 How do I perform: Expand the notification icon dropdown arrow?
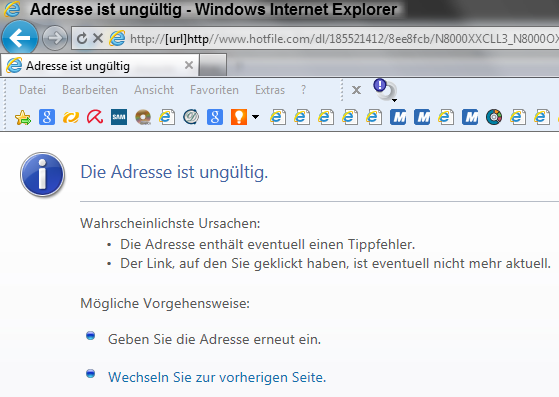point(394,100)
